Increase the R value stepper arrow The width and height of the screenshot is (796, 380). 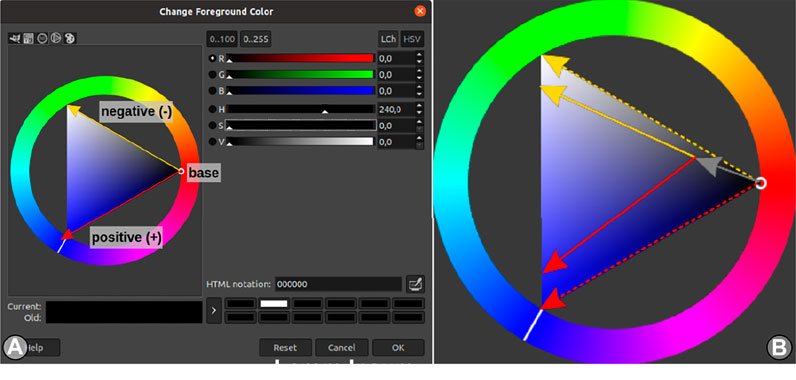click(419, 55)
